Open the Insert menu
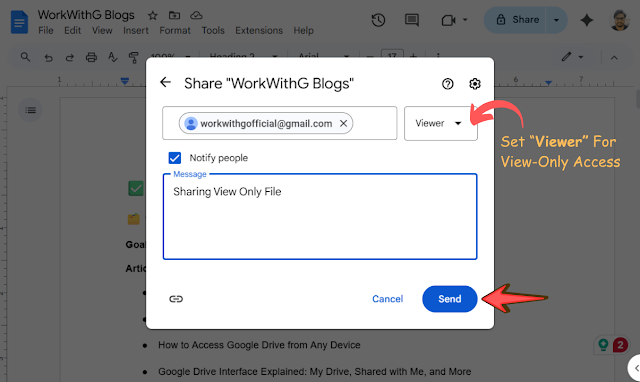This screenshot has height=382, width=640. click(136, 31)
